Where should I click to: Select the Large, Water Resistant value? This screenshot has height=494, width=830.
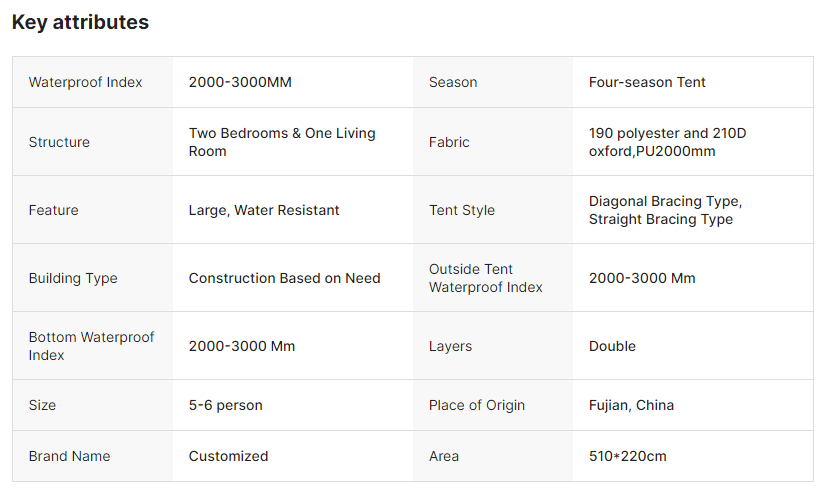[264, 210]
